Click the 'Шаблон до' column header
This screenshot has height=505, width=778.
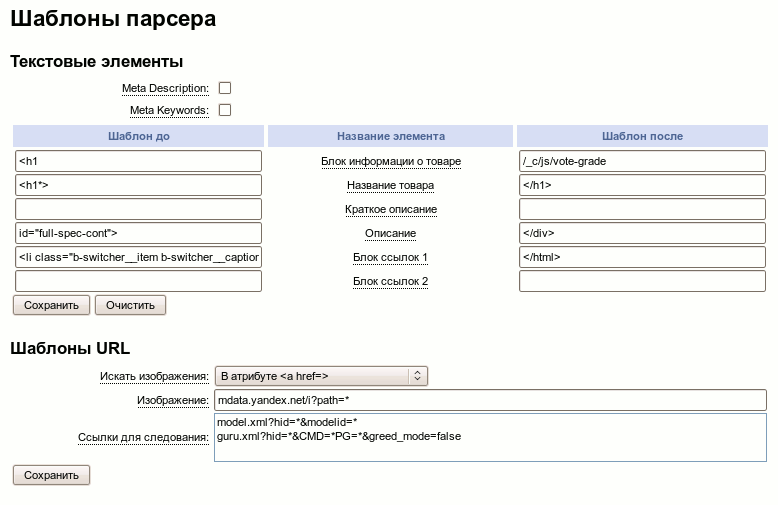(x=138, y=136)
